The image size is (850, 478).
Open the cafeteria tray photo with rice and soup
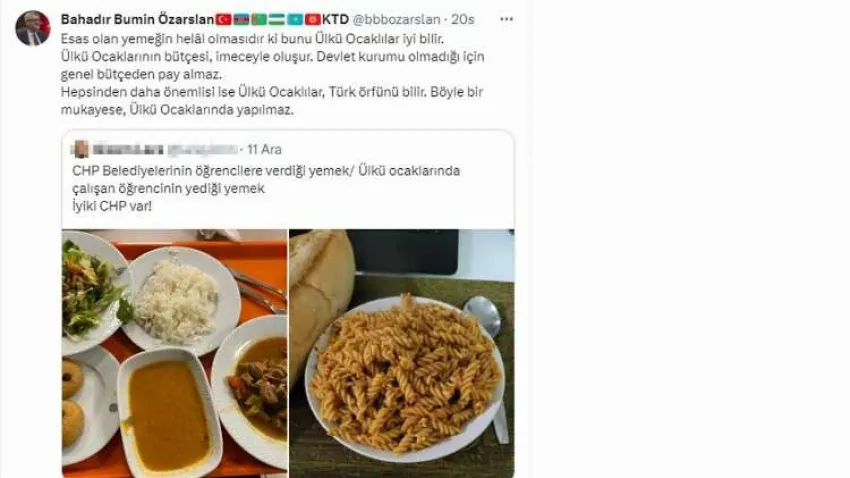pyautogui.click(x=175, y=353)
